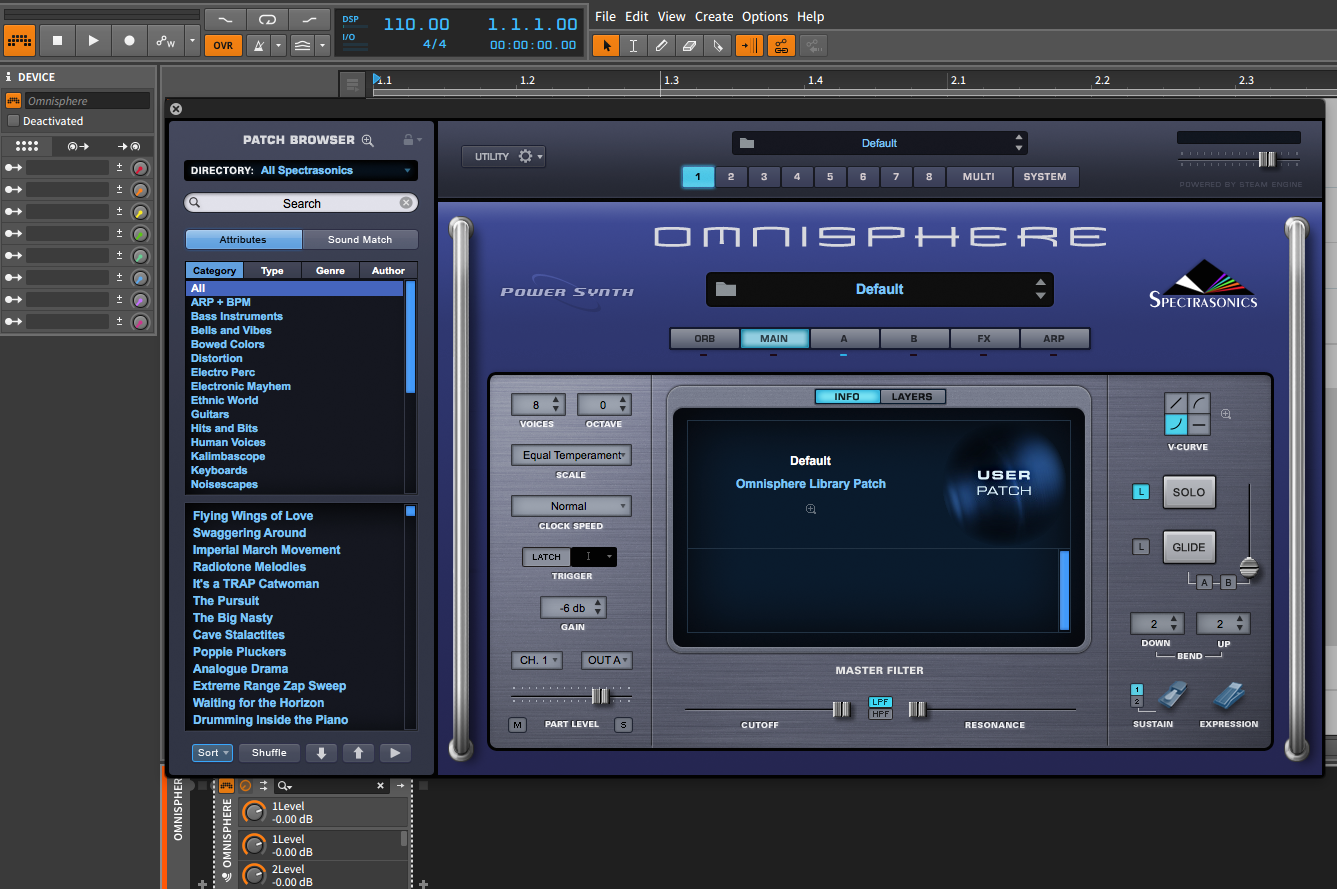
Task: Select the Time selection tool
Action: pos(633,45)
